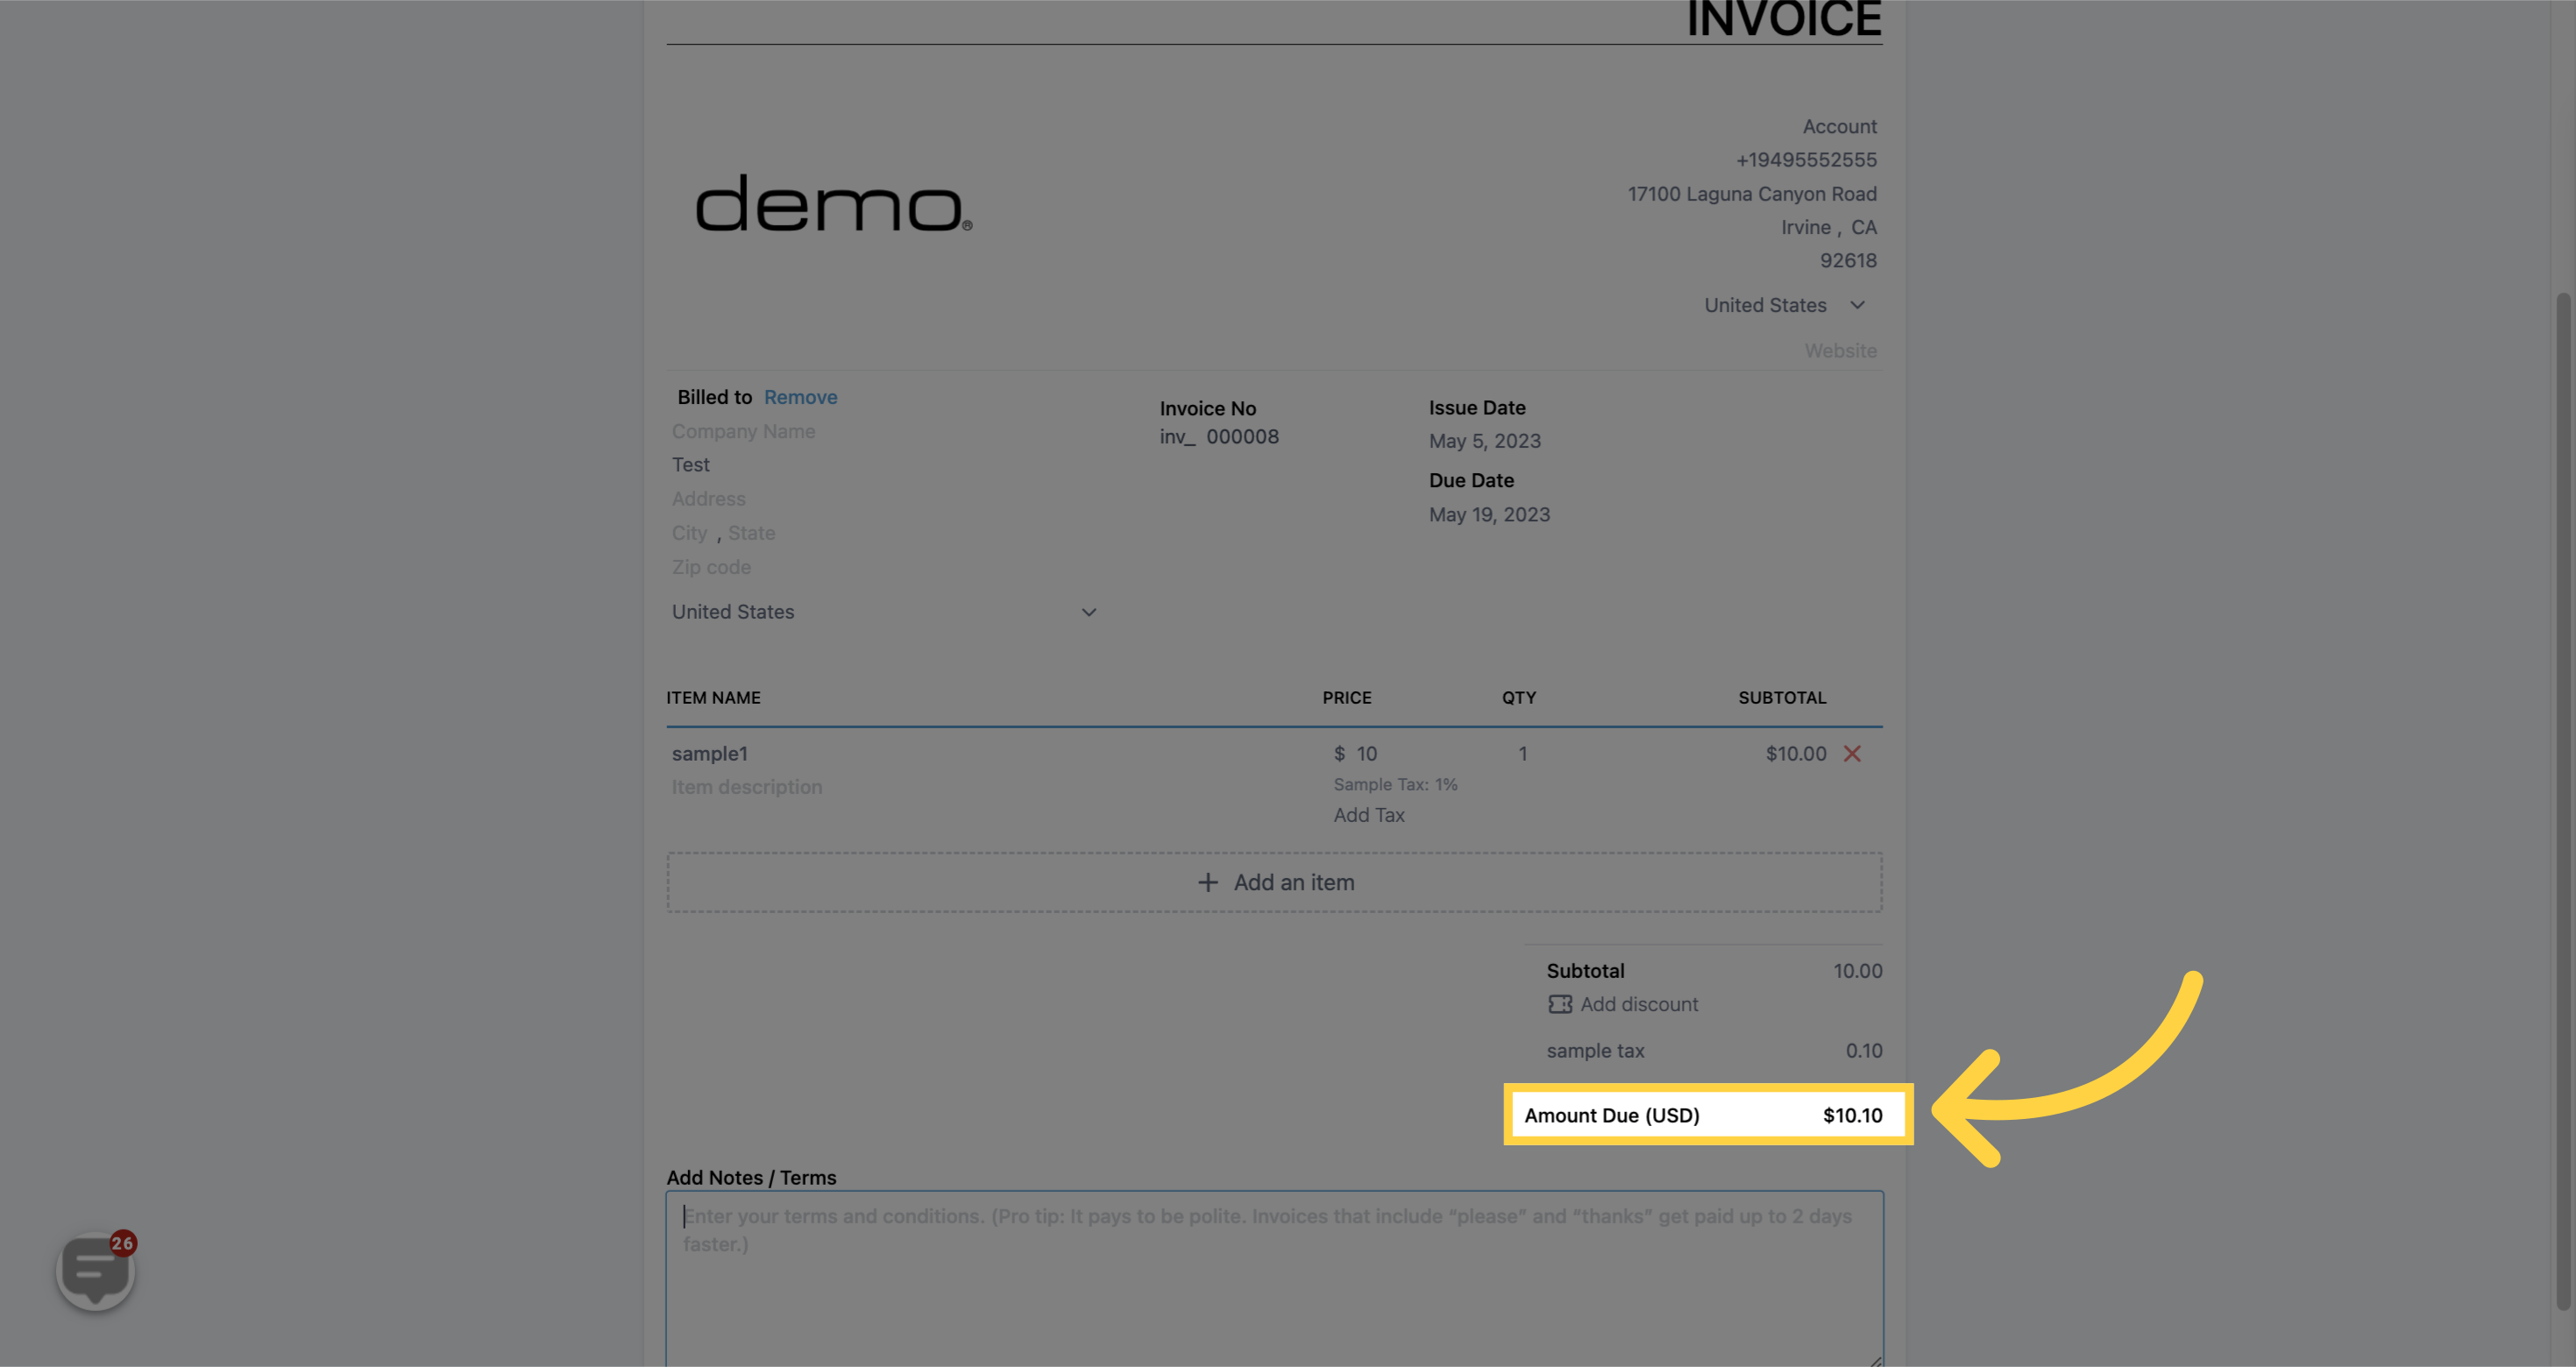The image size is (2576, 1367).
Task: Click the Zip code field
Action: pos(711,567)
